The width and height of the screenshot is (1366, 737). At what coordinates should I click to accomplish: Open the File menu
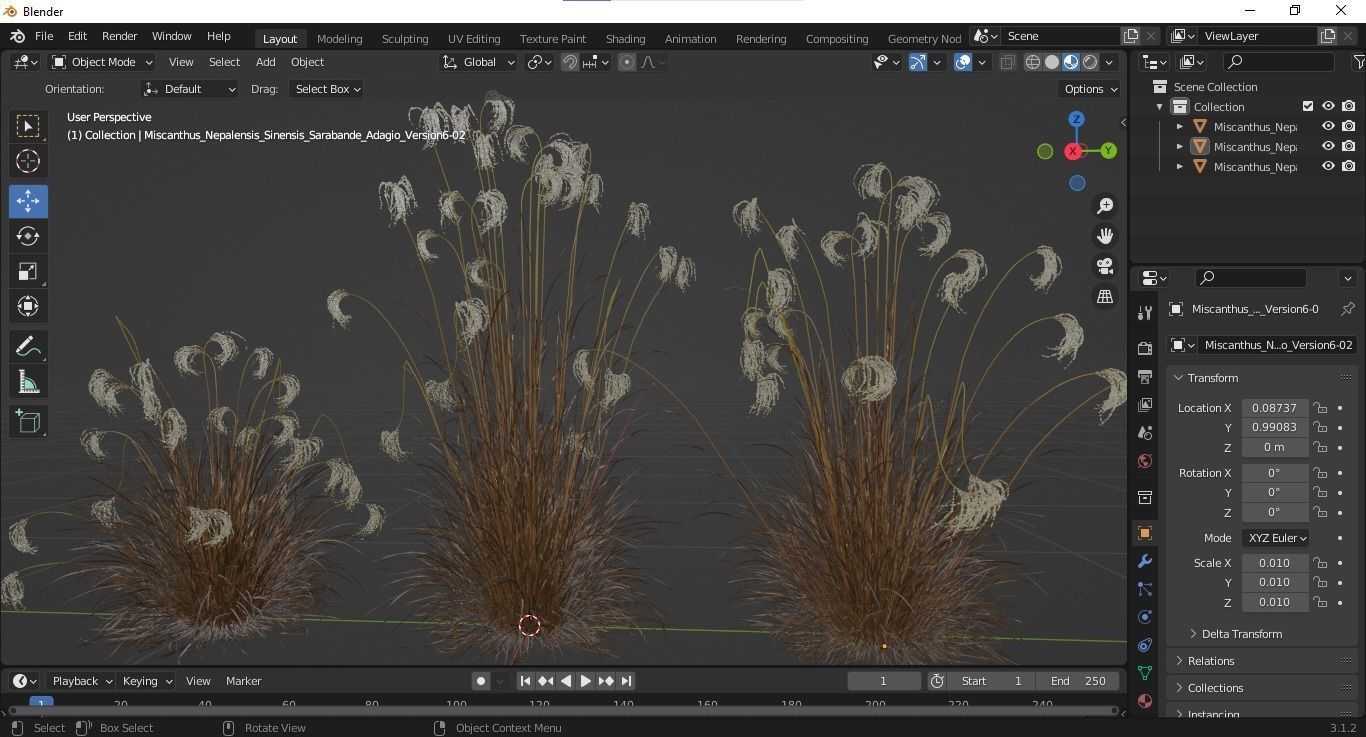(x=44, y=36)
